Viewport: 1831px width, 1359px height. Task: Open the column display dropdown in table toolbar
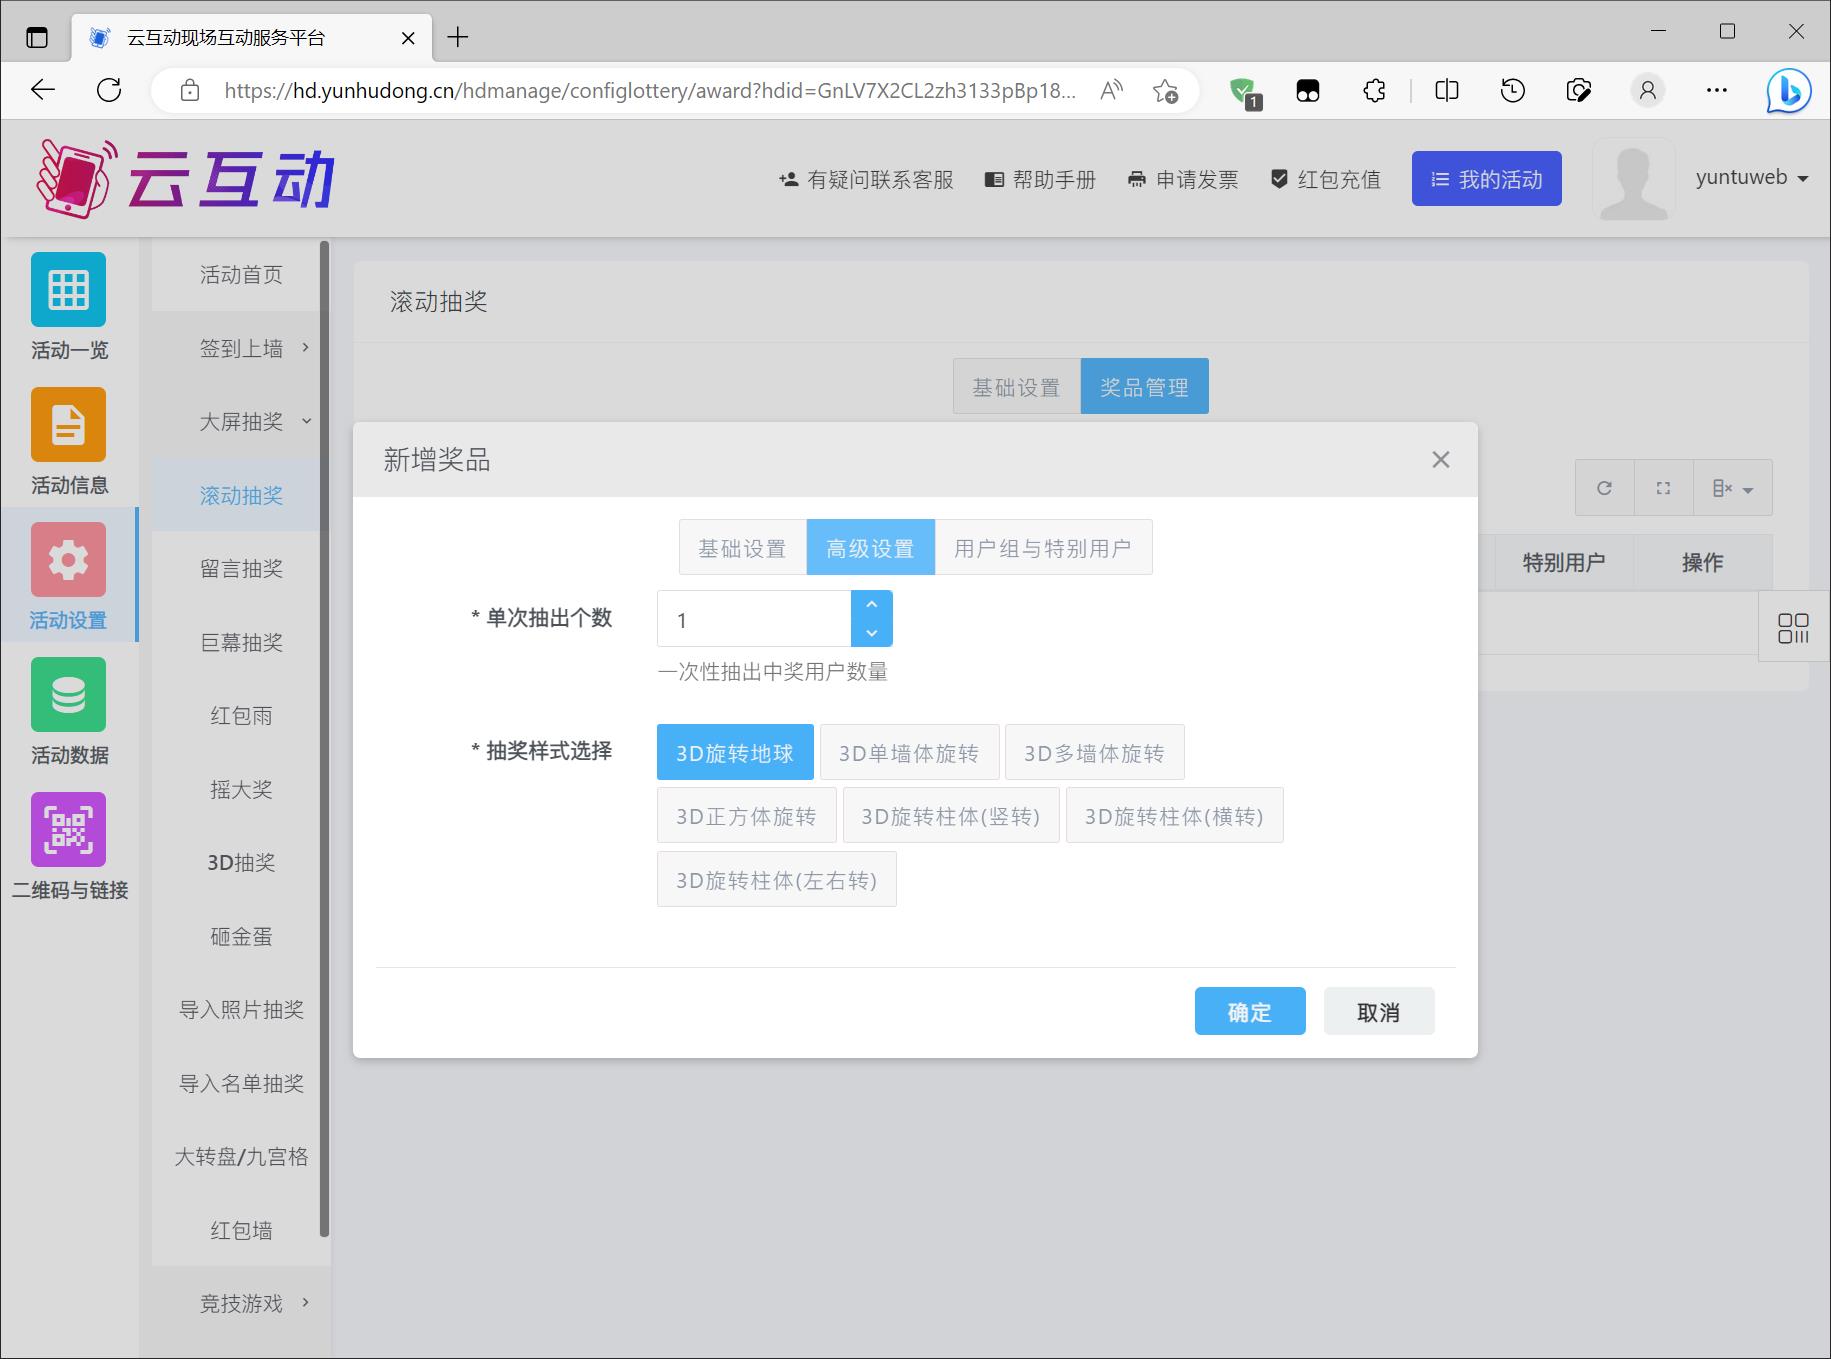(1732, 488)
